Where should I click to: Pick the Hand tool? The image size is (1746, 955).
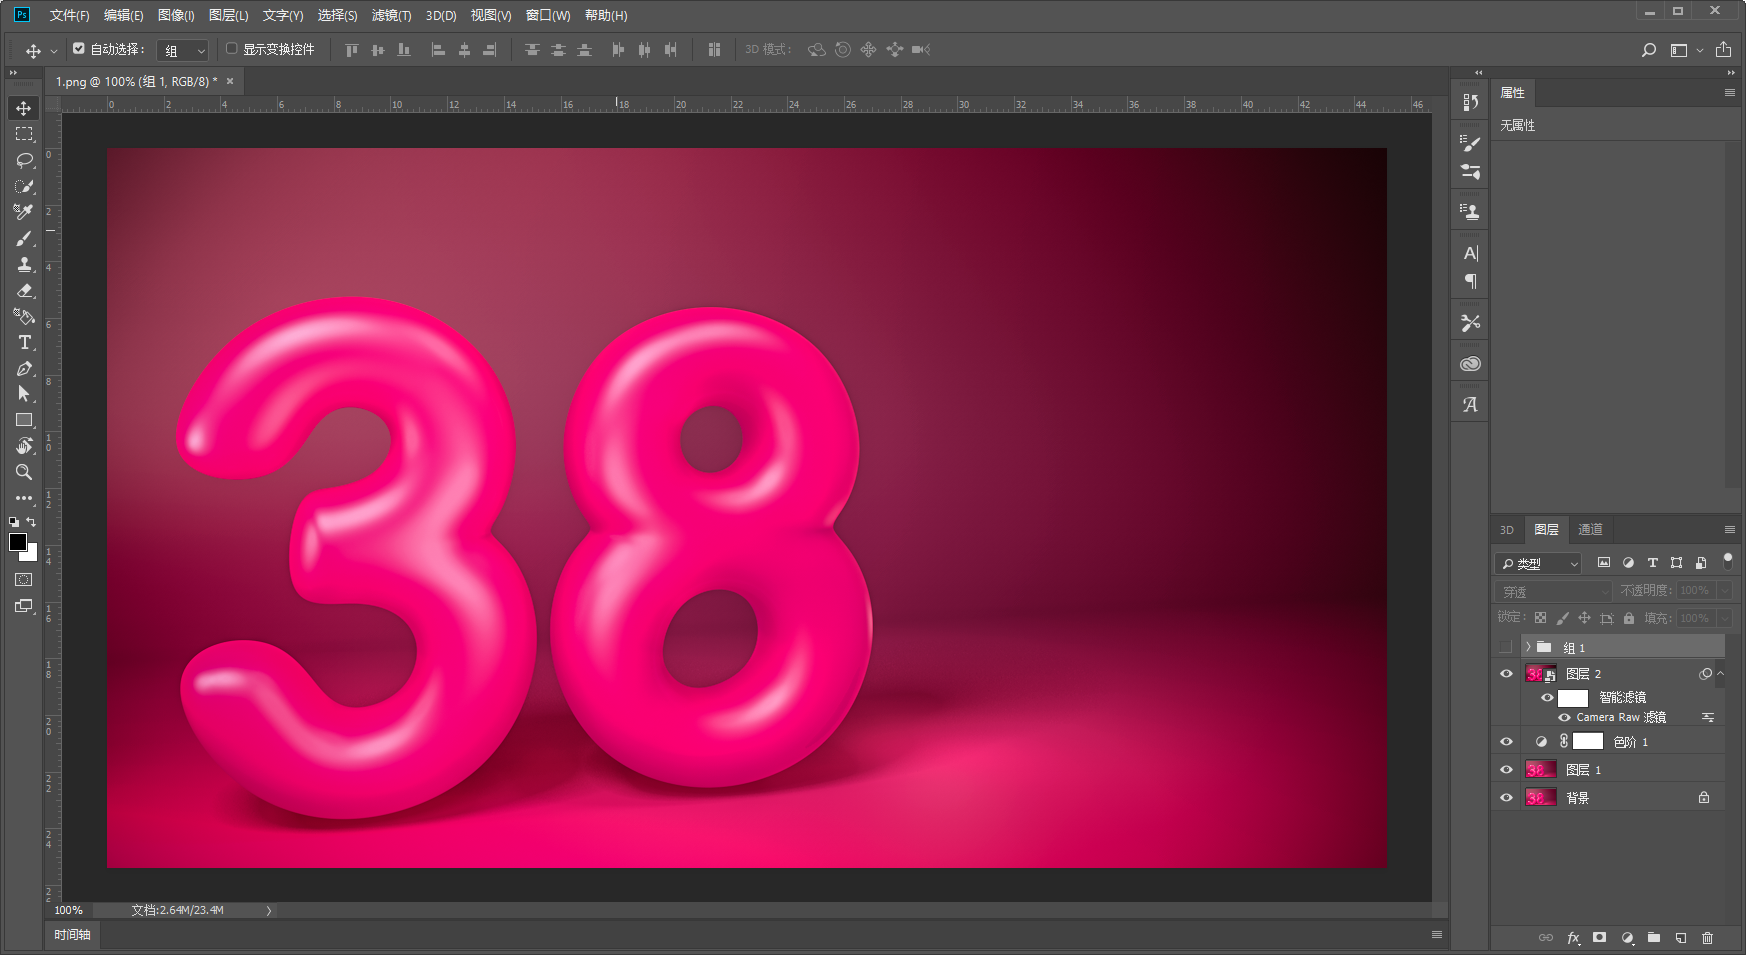pos(24,446)
